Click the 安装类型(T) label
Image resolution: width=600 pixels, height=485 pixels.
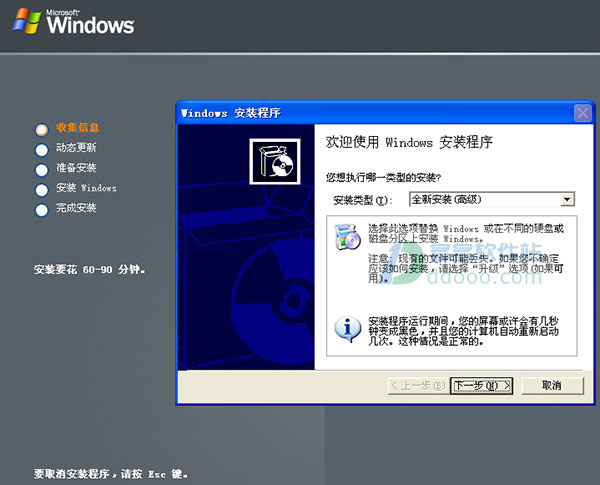[x=362, y=200]
